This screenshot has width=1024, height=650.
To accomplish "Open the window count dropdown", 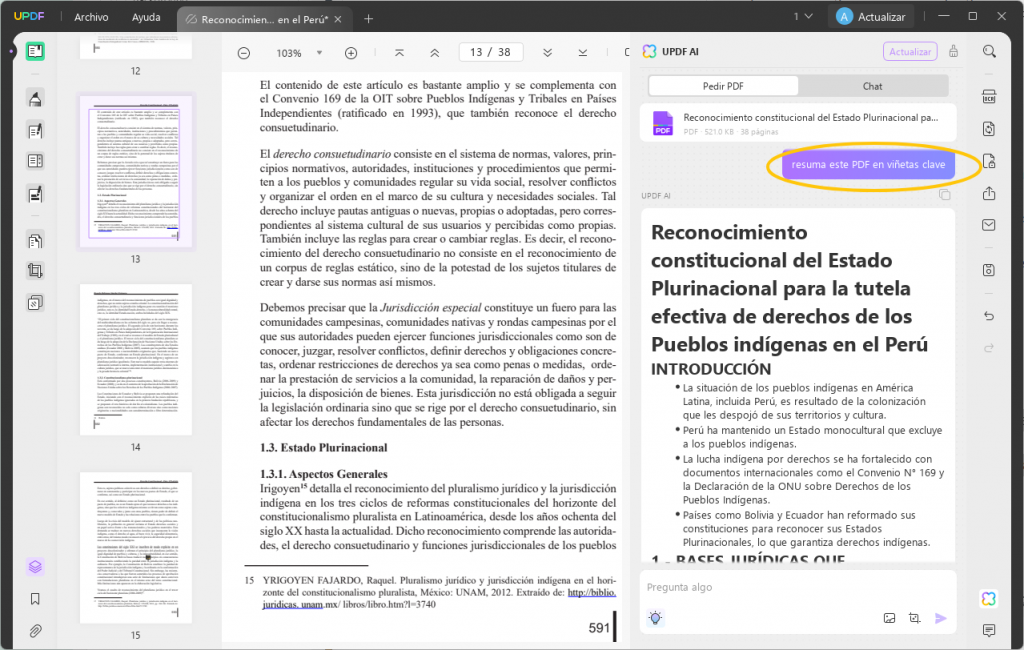I will point(803,17).
